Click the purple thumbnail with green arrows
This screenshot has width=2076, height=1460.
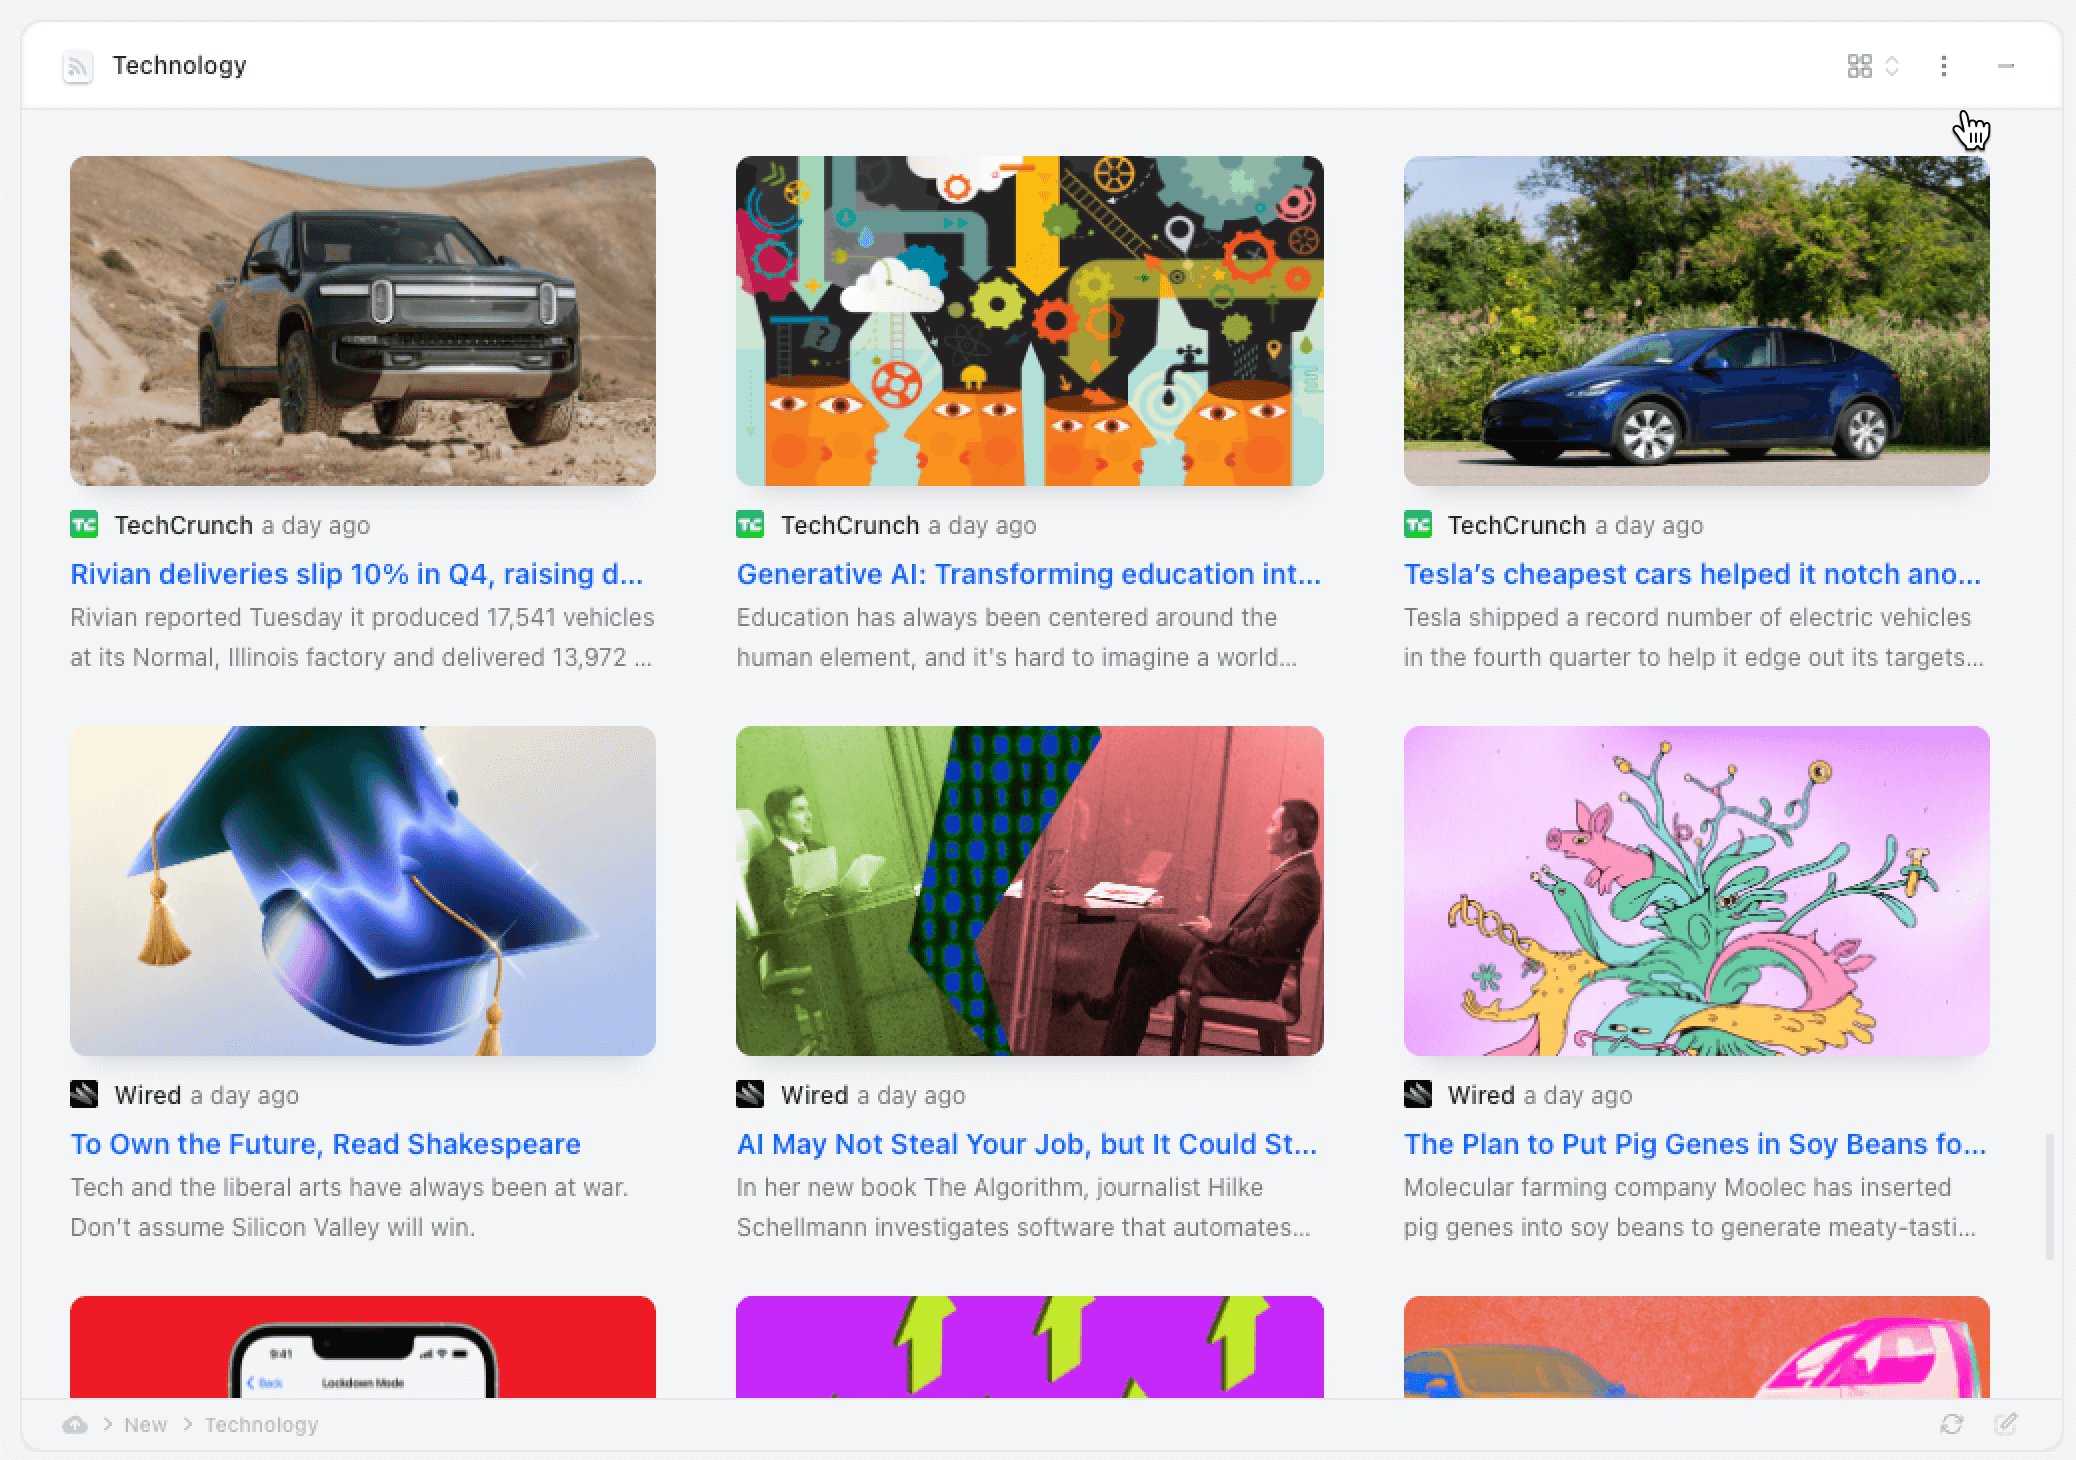[x=1030, y=1347]
